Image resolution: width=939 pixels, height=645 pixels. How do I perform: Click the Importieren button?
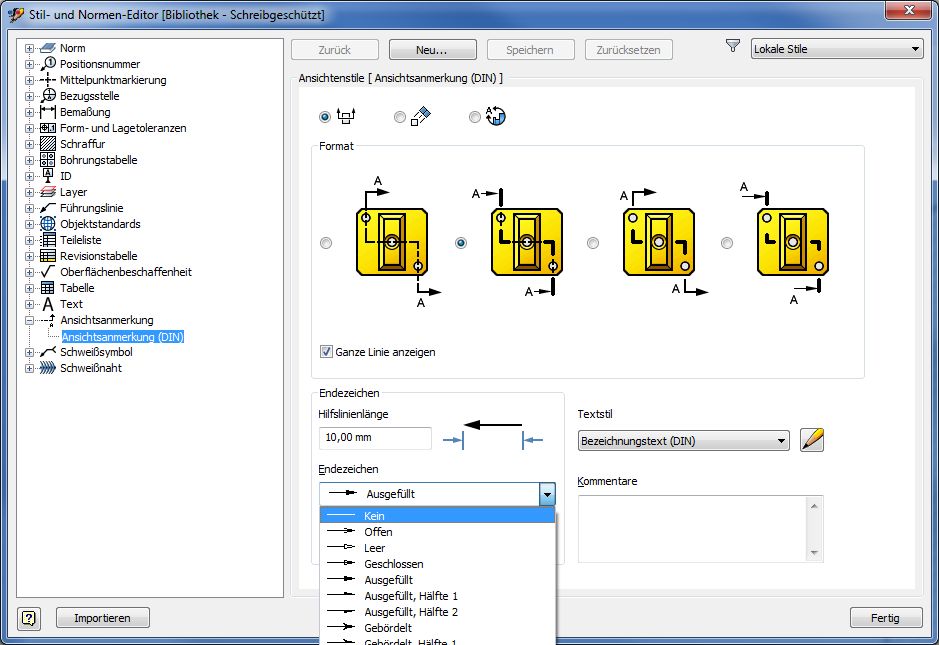[102, 618]
